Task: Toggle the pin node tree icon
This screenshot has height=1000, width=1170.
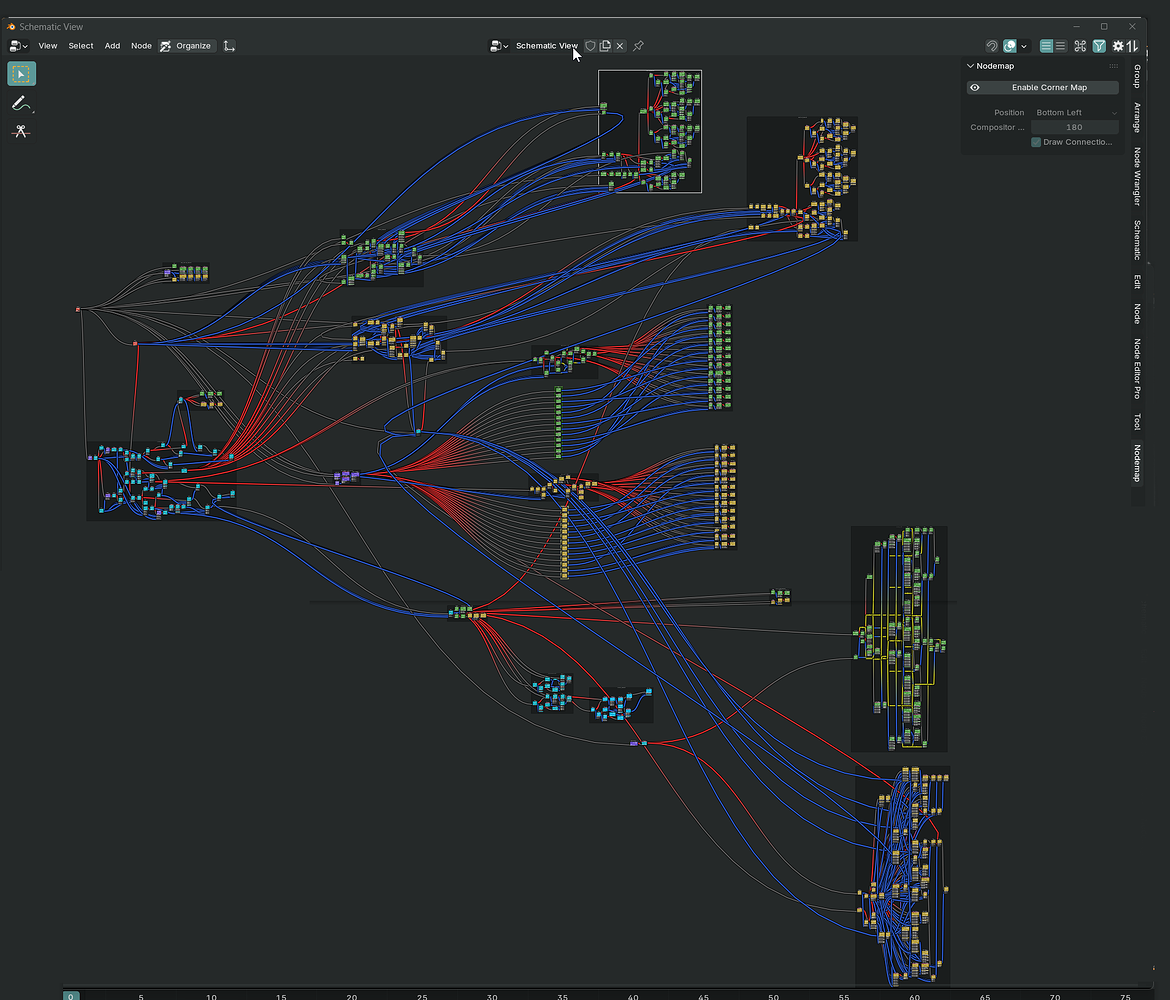Action: (638, 46)
